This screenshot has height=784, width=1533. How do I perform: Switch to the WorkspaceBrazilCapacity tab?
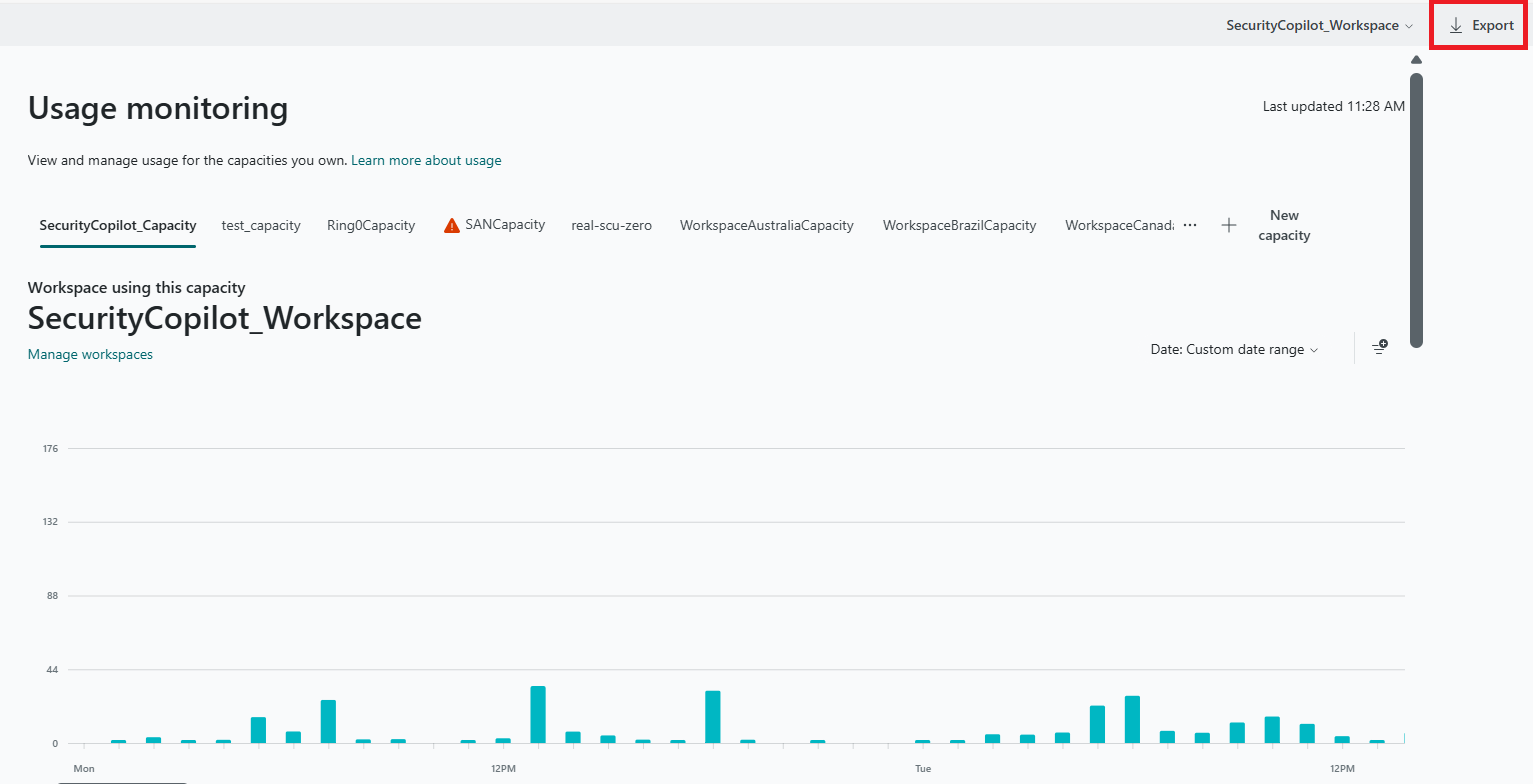coord(959,225)
